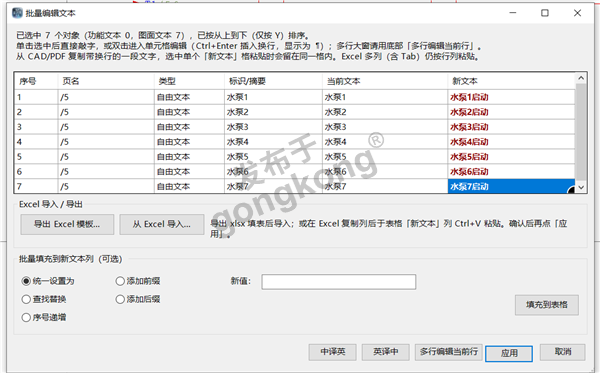Maximize the 批量编辑文本 dialog
600x373 pixels.
(x=545, y=13)
